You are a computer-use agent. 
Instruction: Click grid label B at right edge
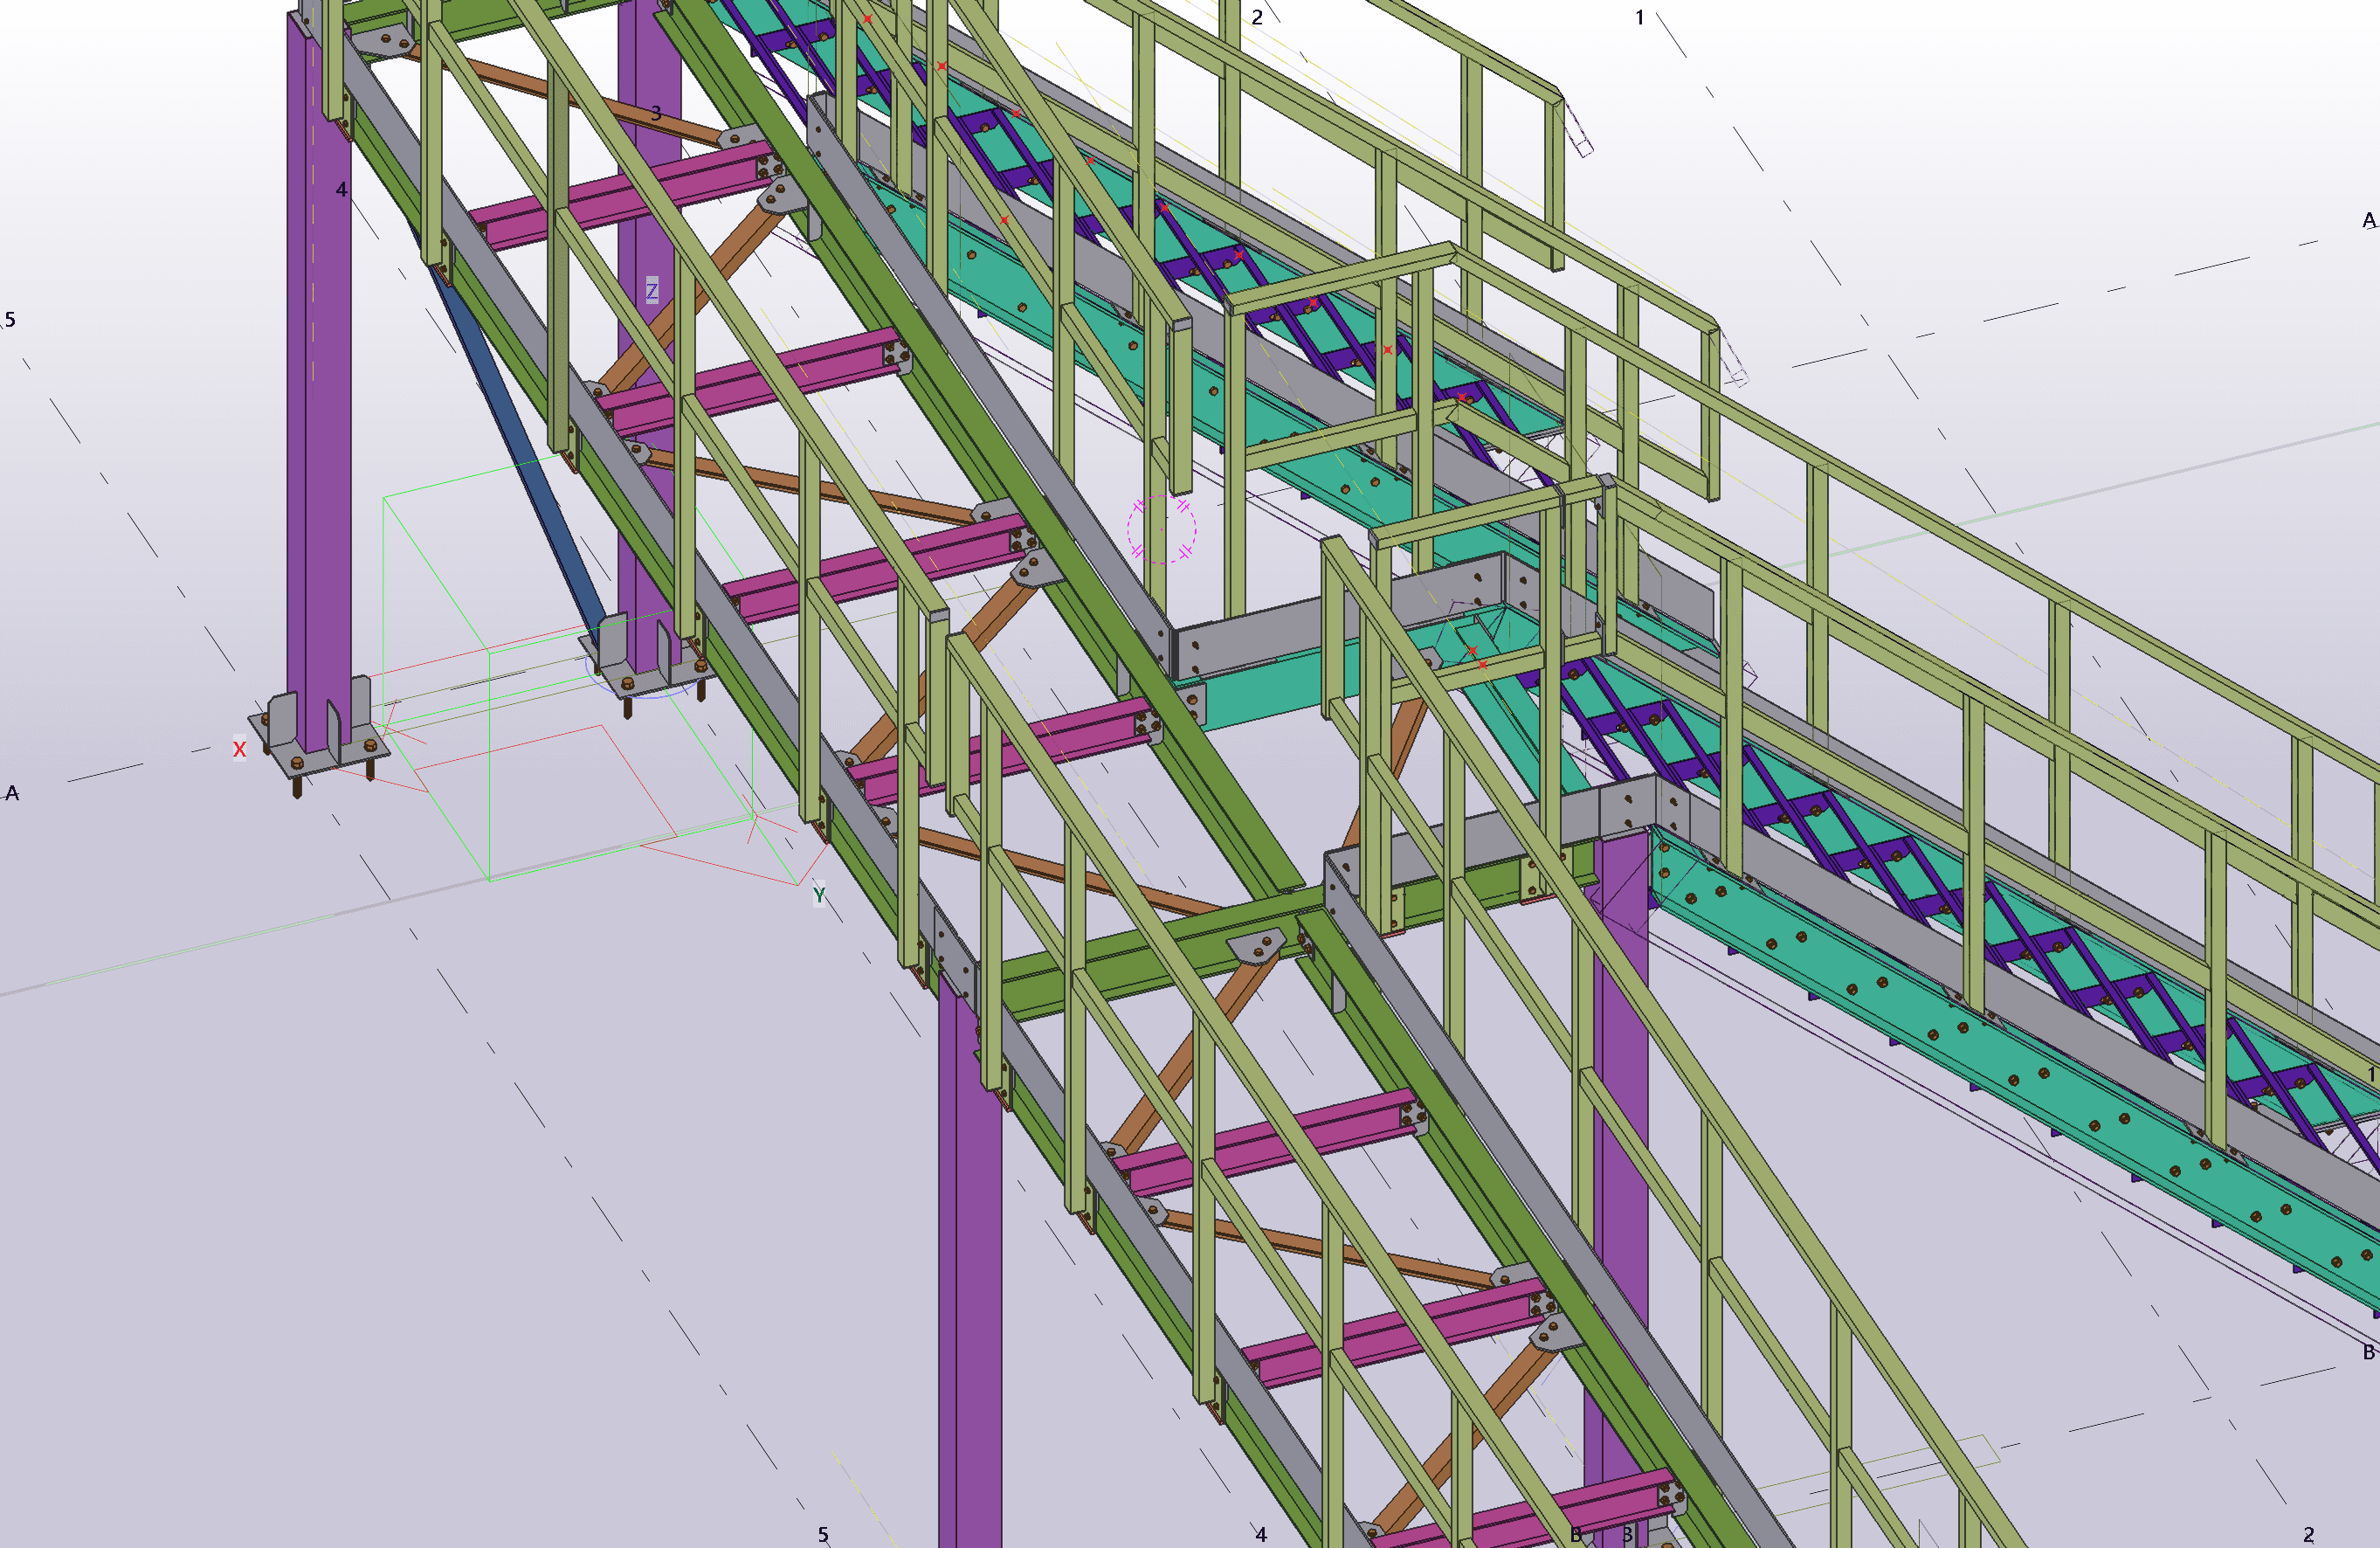tap(2368, 1352)
